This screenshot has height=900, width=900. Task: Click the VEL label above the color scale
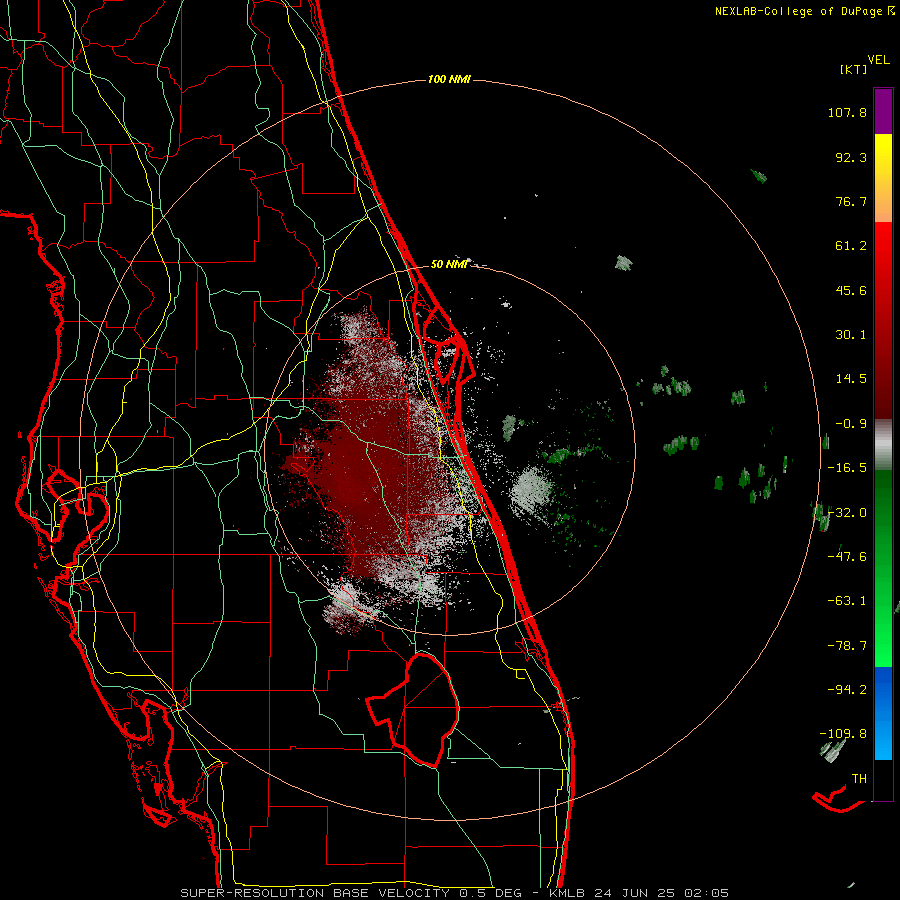(x=878, y=59)
